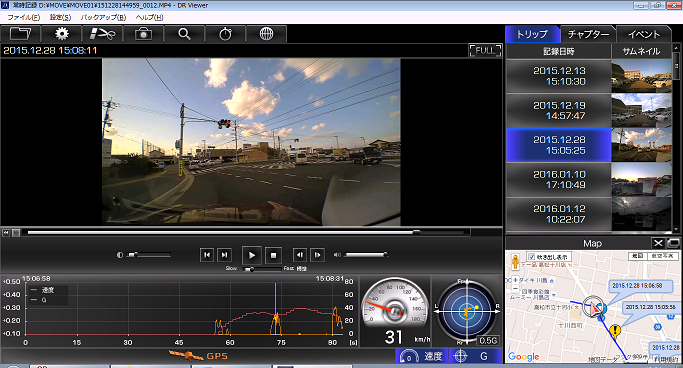Zoom out on the map
683x368 pixels.
[x=515, y=288]
